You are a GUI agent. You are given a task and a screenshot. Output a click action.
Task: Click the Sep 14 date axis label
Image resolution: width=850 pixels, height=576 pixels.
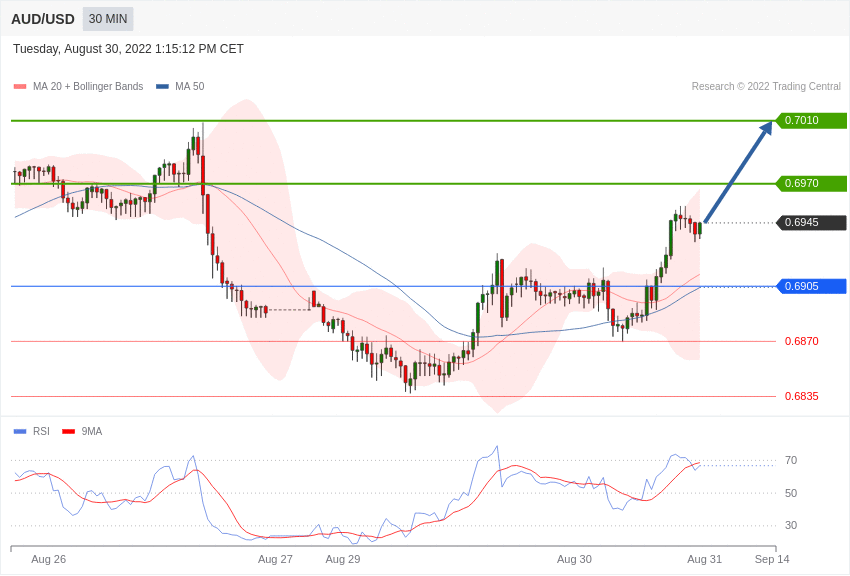[x=772, y=559]
